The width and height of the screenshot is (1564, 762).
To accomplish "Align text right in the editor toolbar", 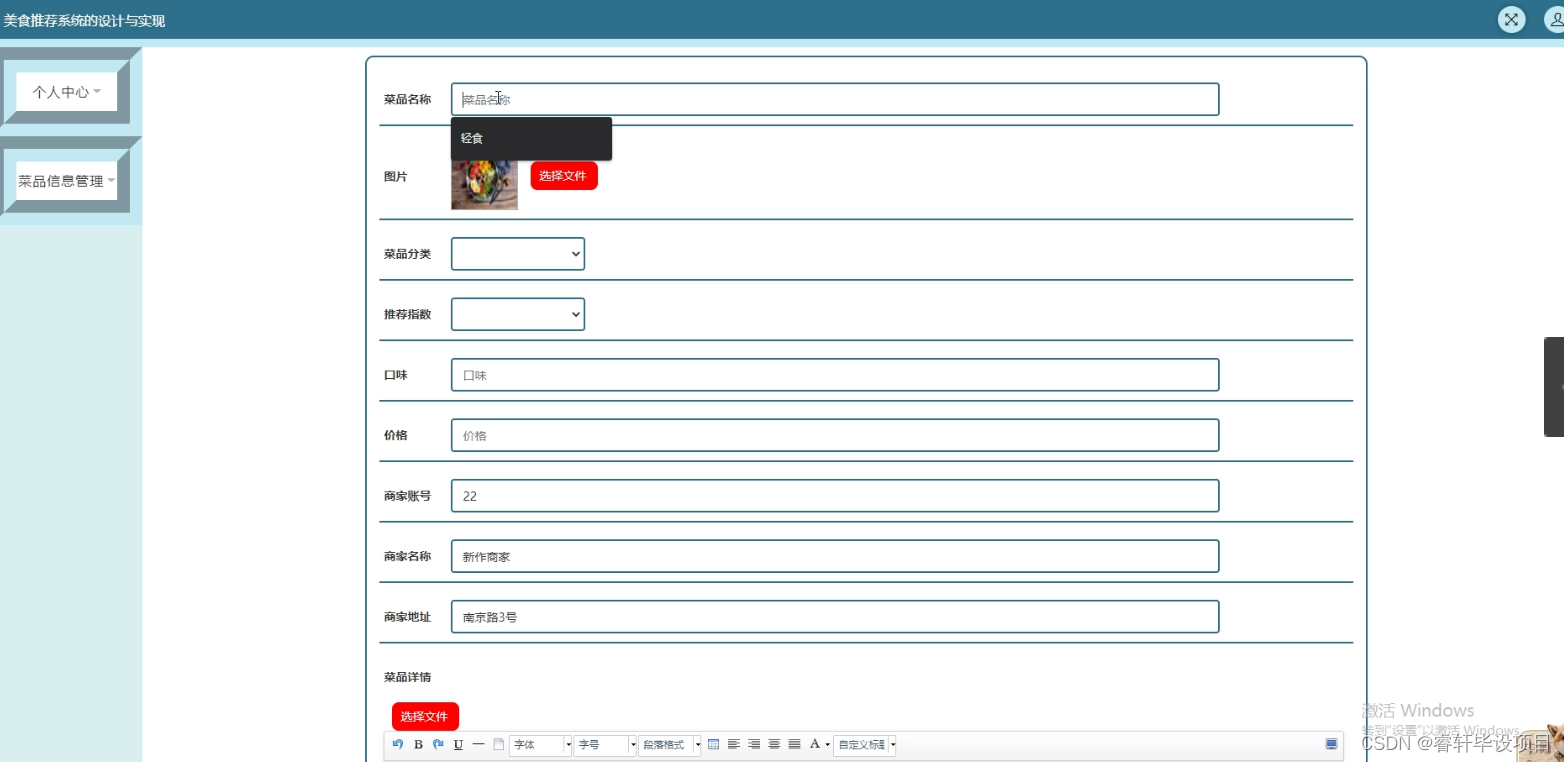I will [x=754, y=744].
